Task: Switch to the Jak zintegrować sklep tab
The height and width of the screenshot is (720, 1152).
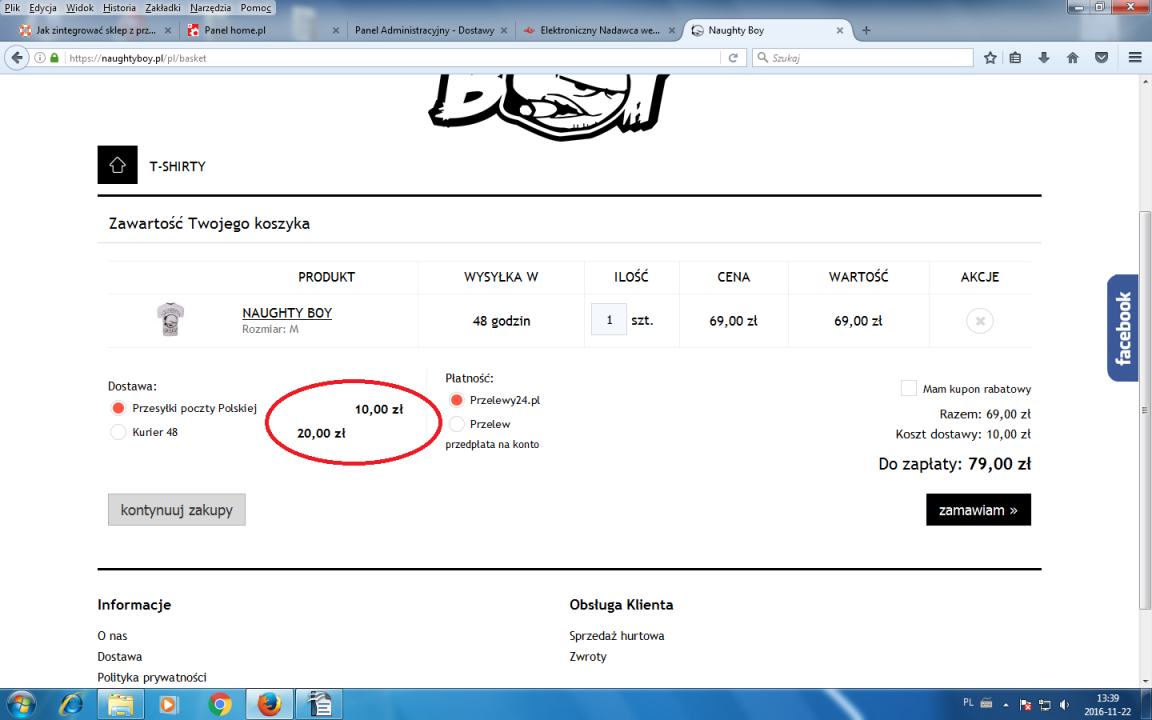Action: (x=96, y=30)
